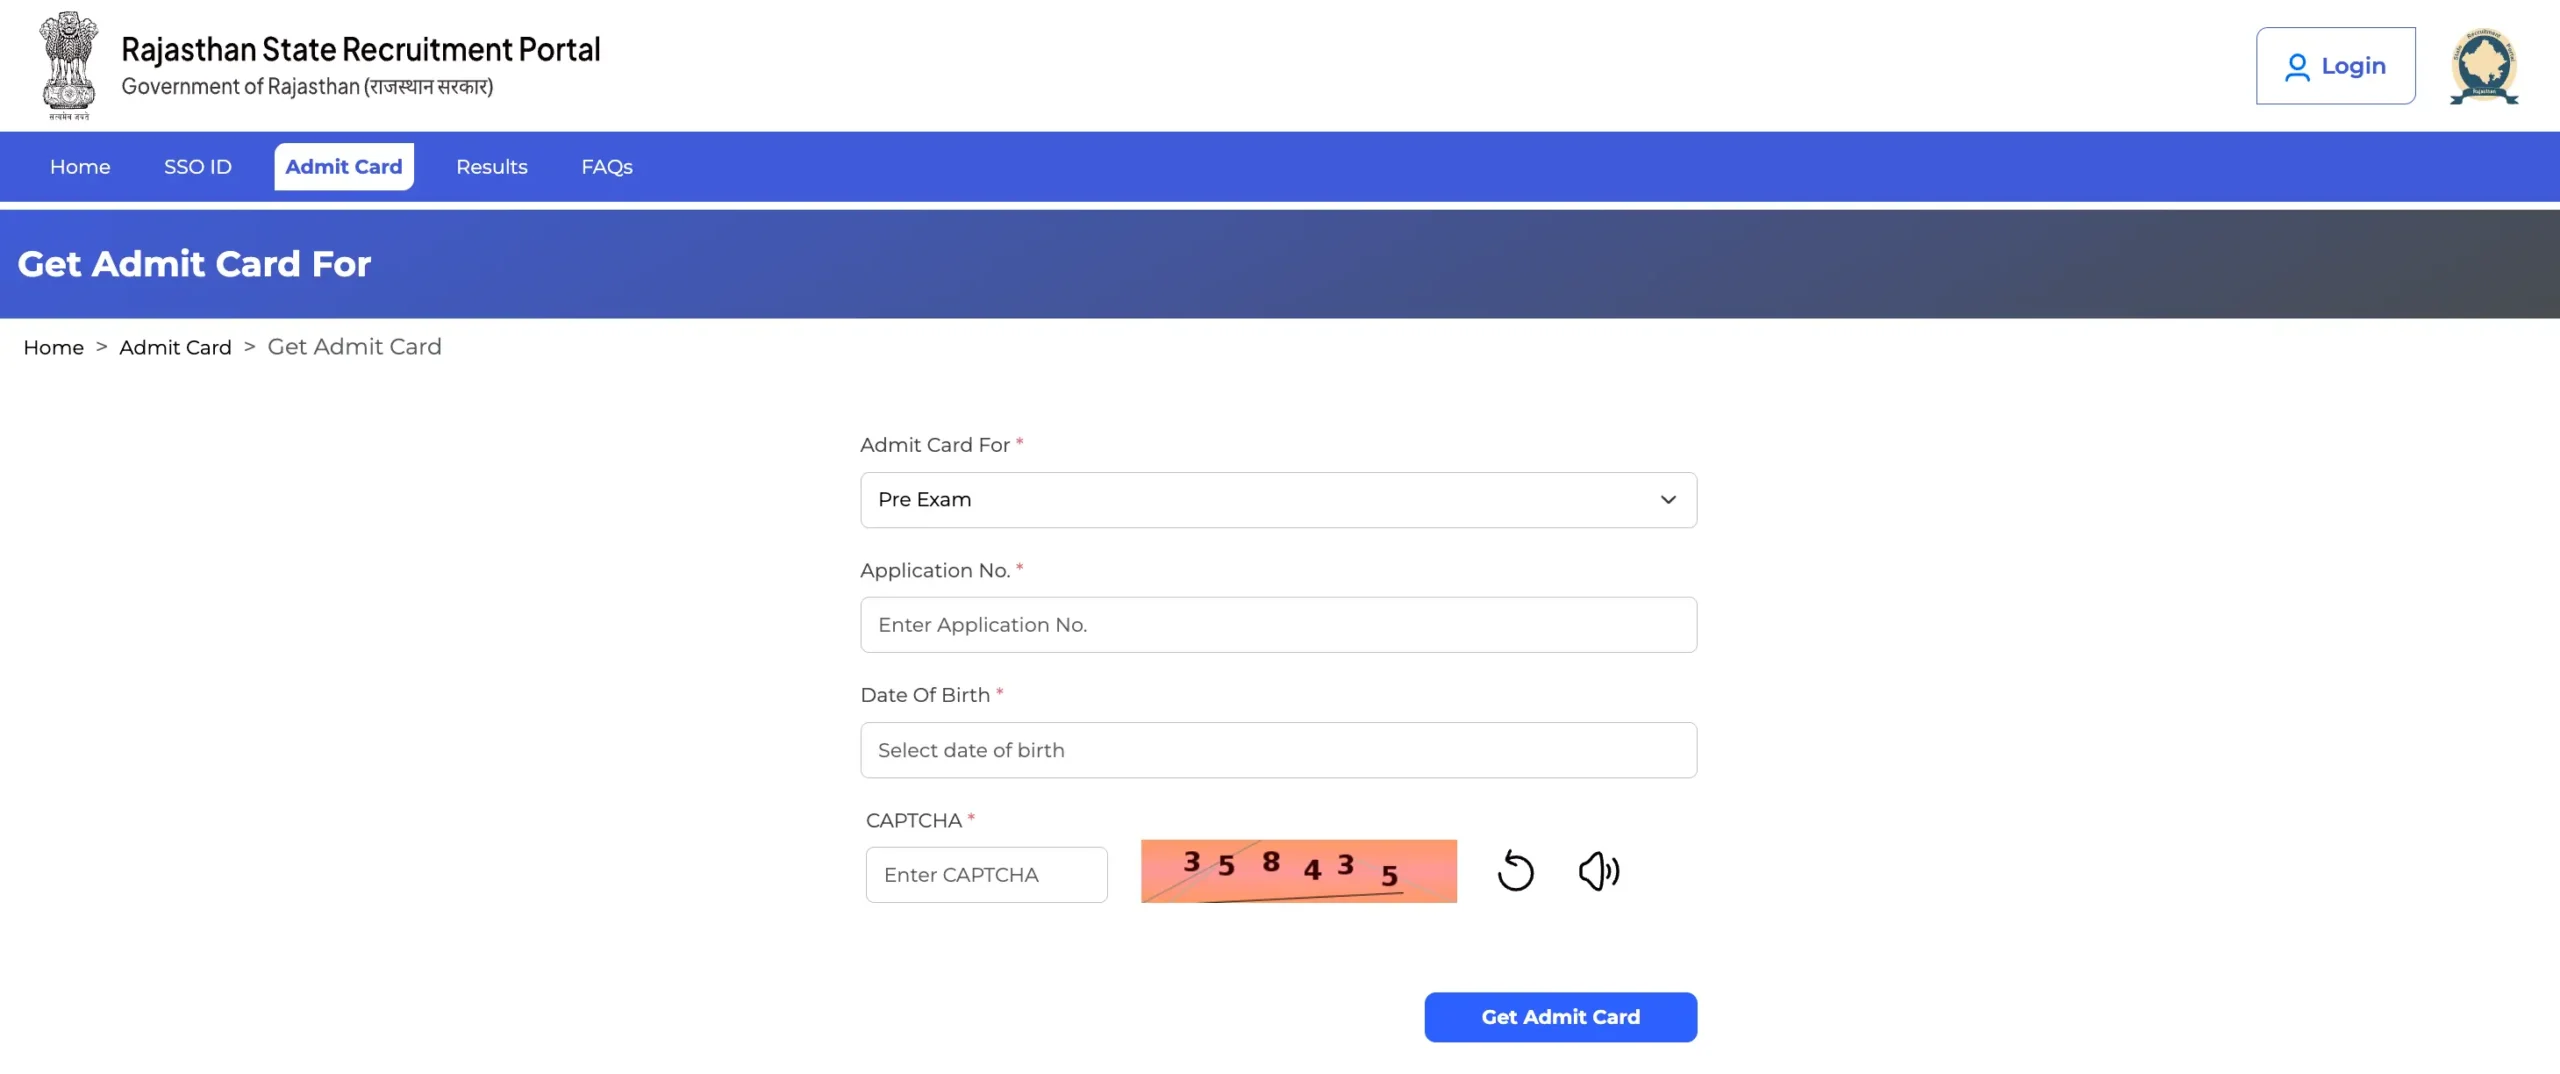
Task: Click inside the Enter Application No. field
Action: coord(1278,624)
